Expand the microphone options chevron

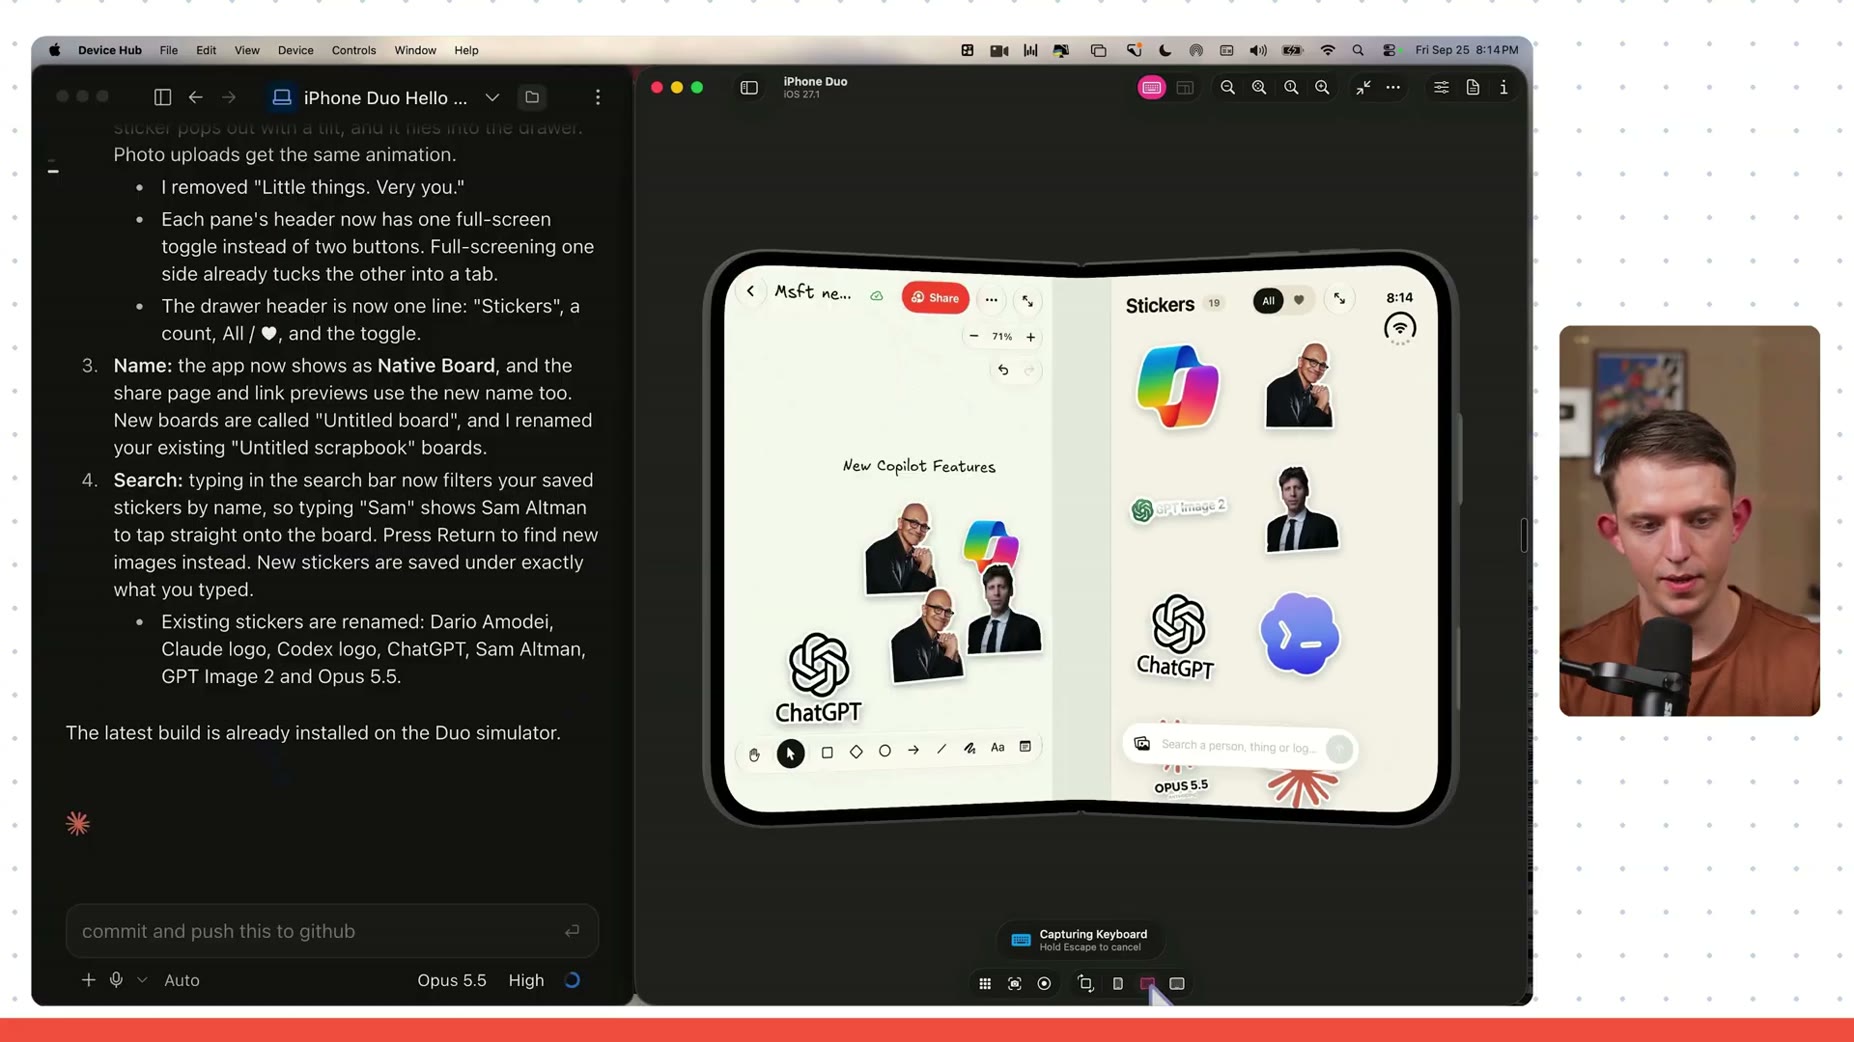142,980
